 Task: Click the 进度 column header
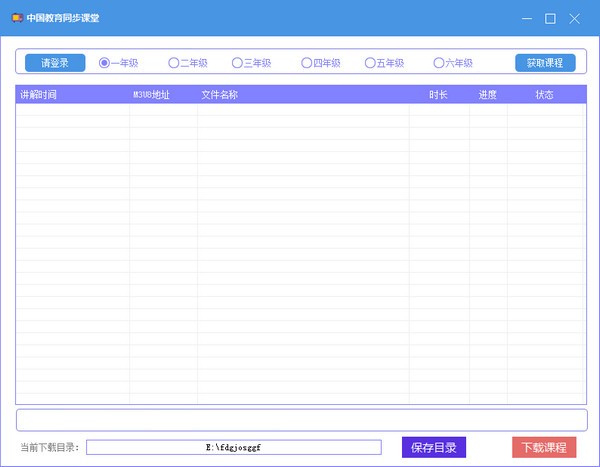tap(488, 95)
